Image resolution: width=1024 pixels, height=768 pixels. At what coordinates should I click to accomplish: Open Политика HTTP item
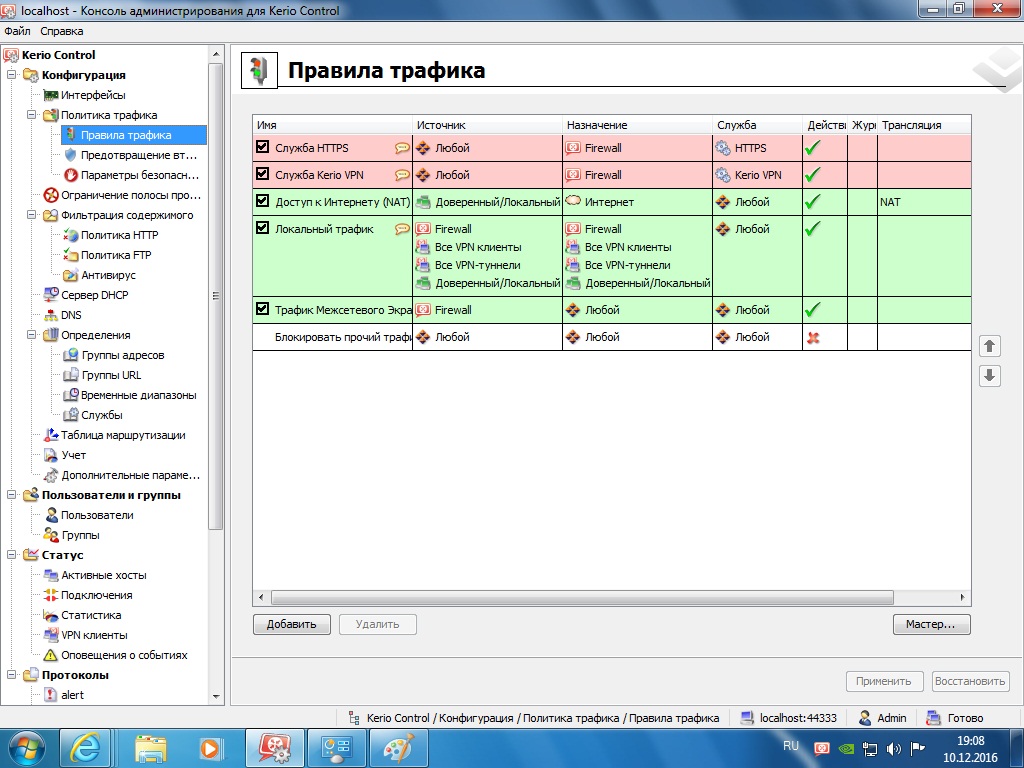click(x=110, y=235)
